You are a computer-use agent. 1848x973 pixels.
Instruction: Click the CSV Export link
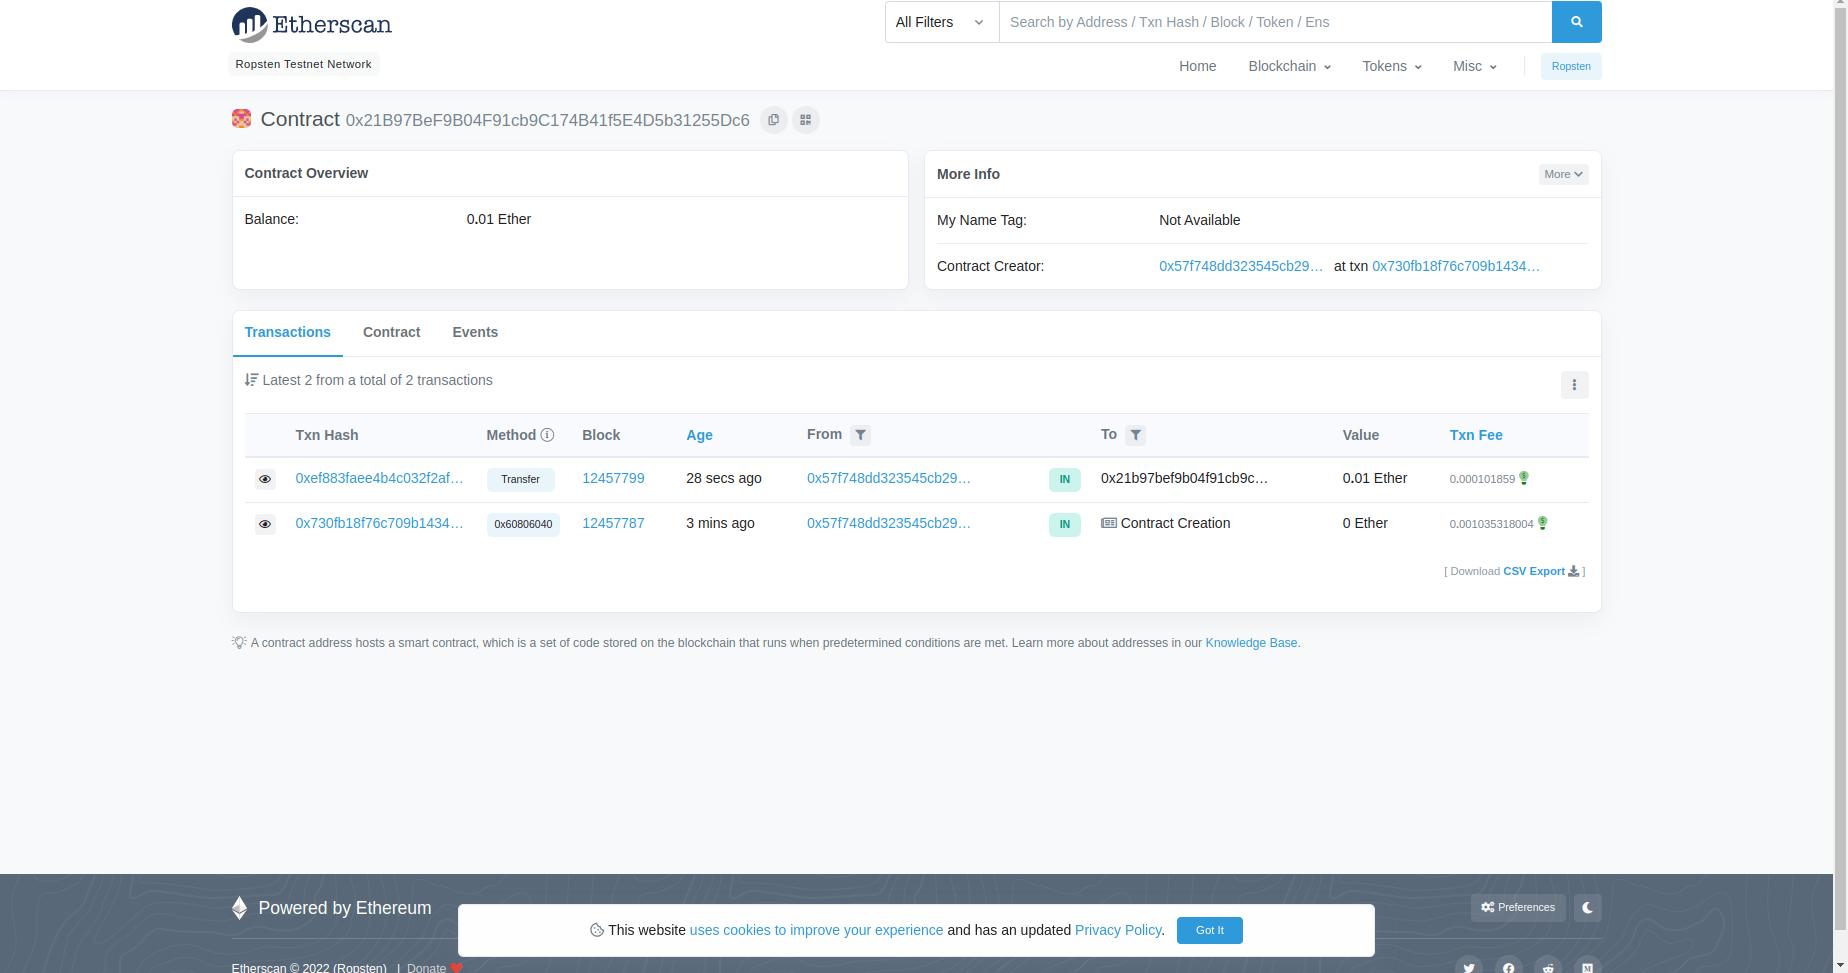coord(1534,571)
